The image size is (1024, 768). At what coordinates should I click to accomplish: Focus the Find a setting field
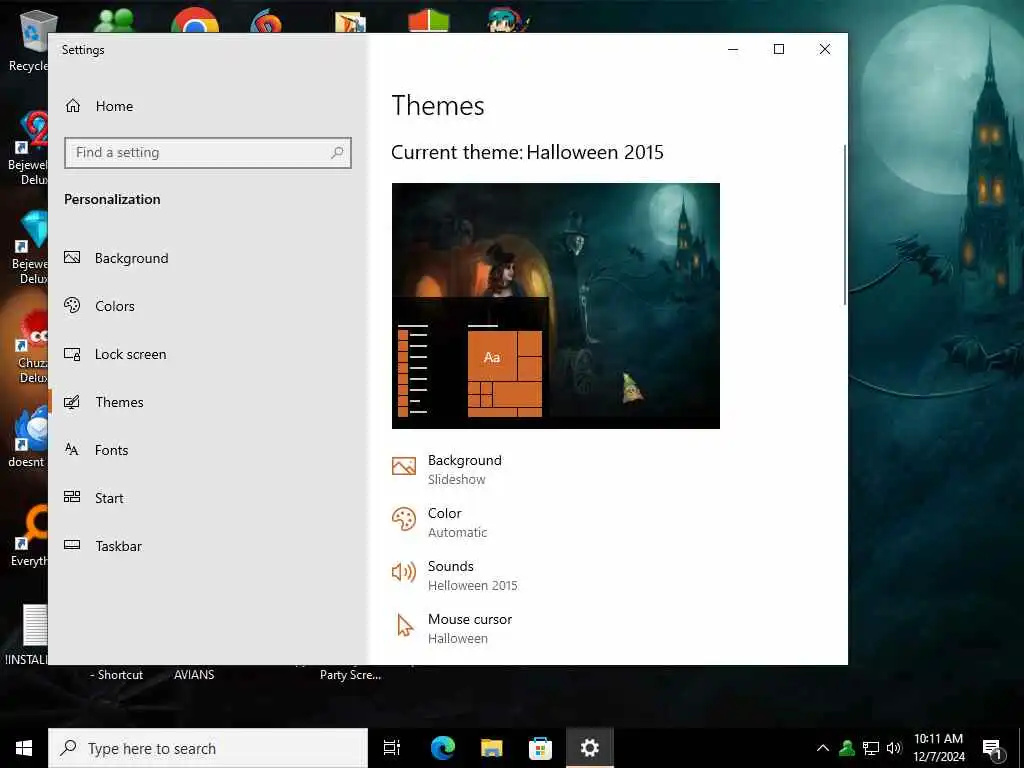point(208,153)
